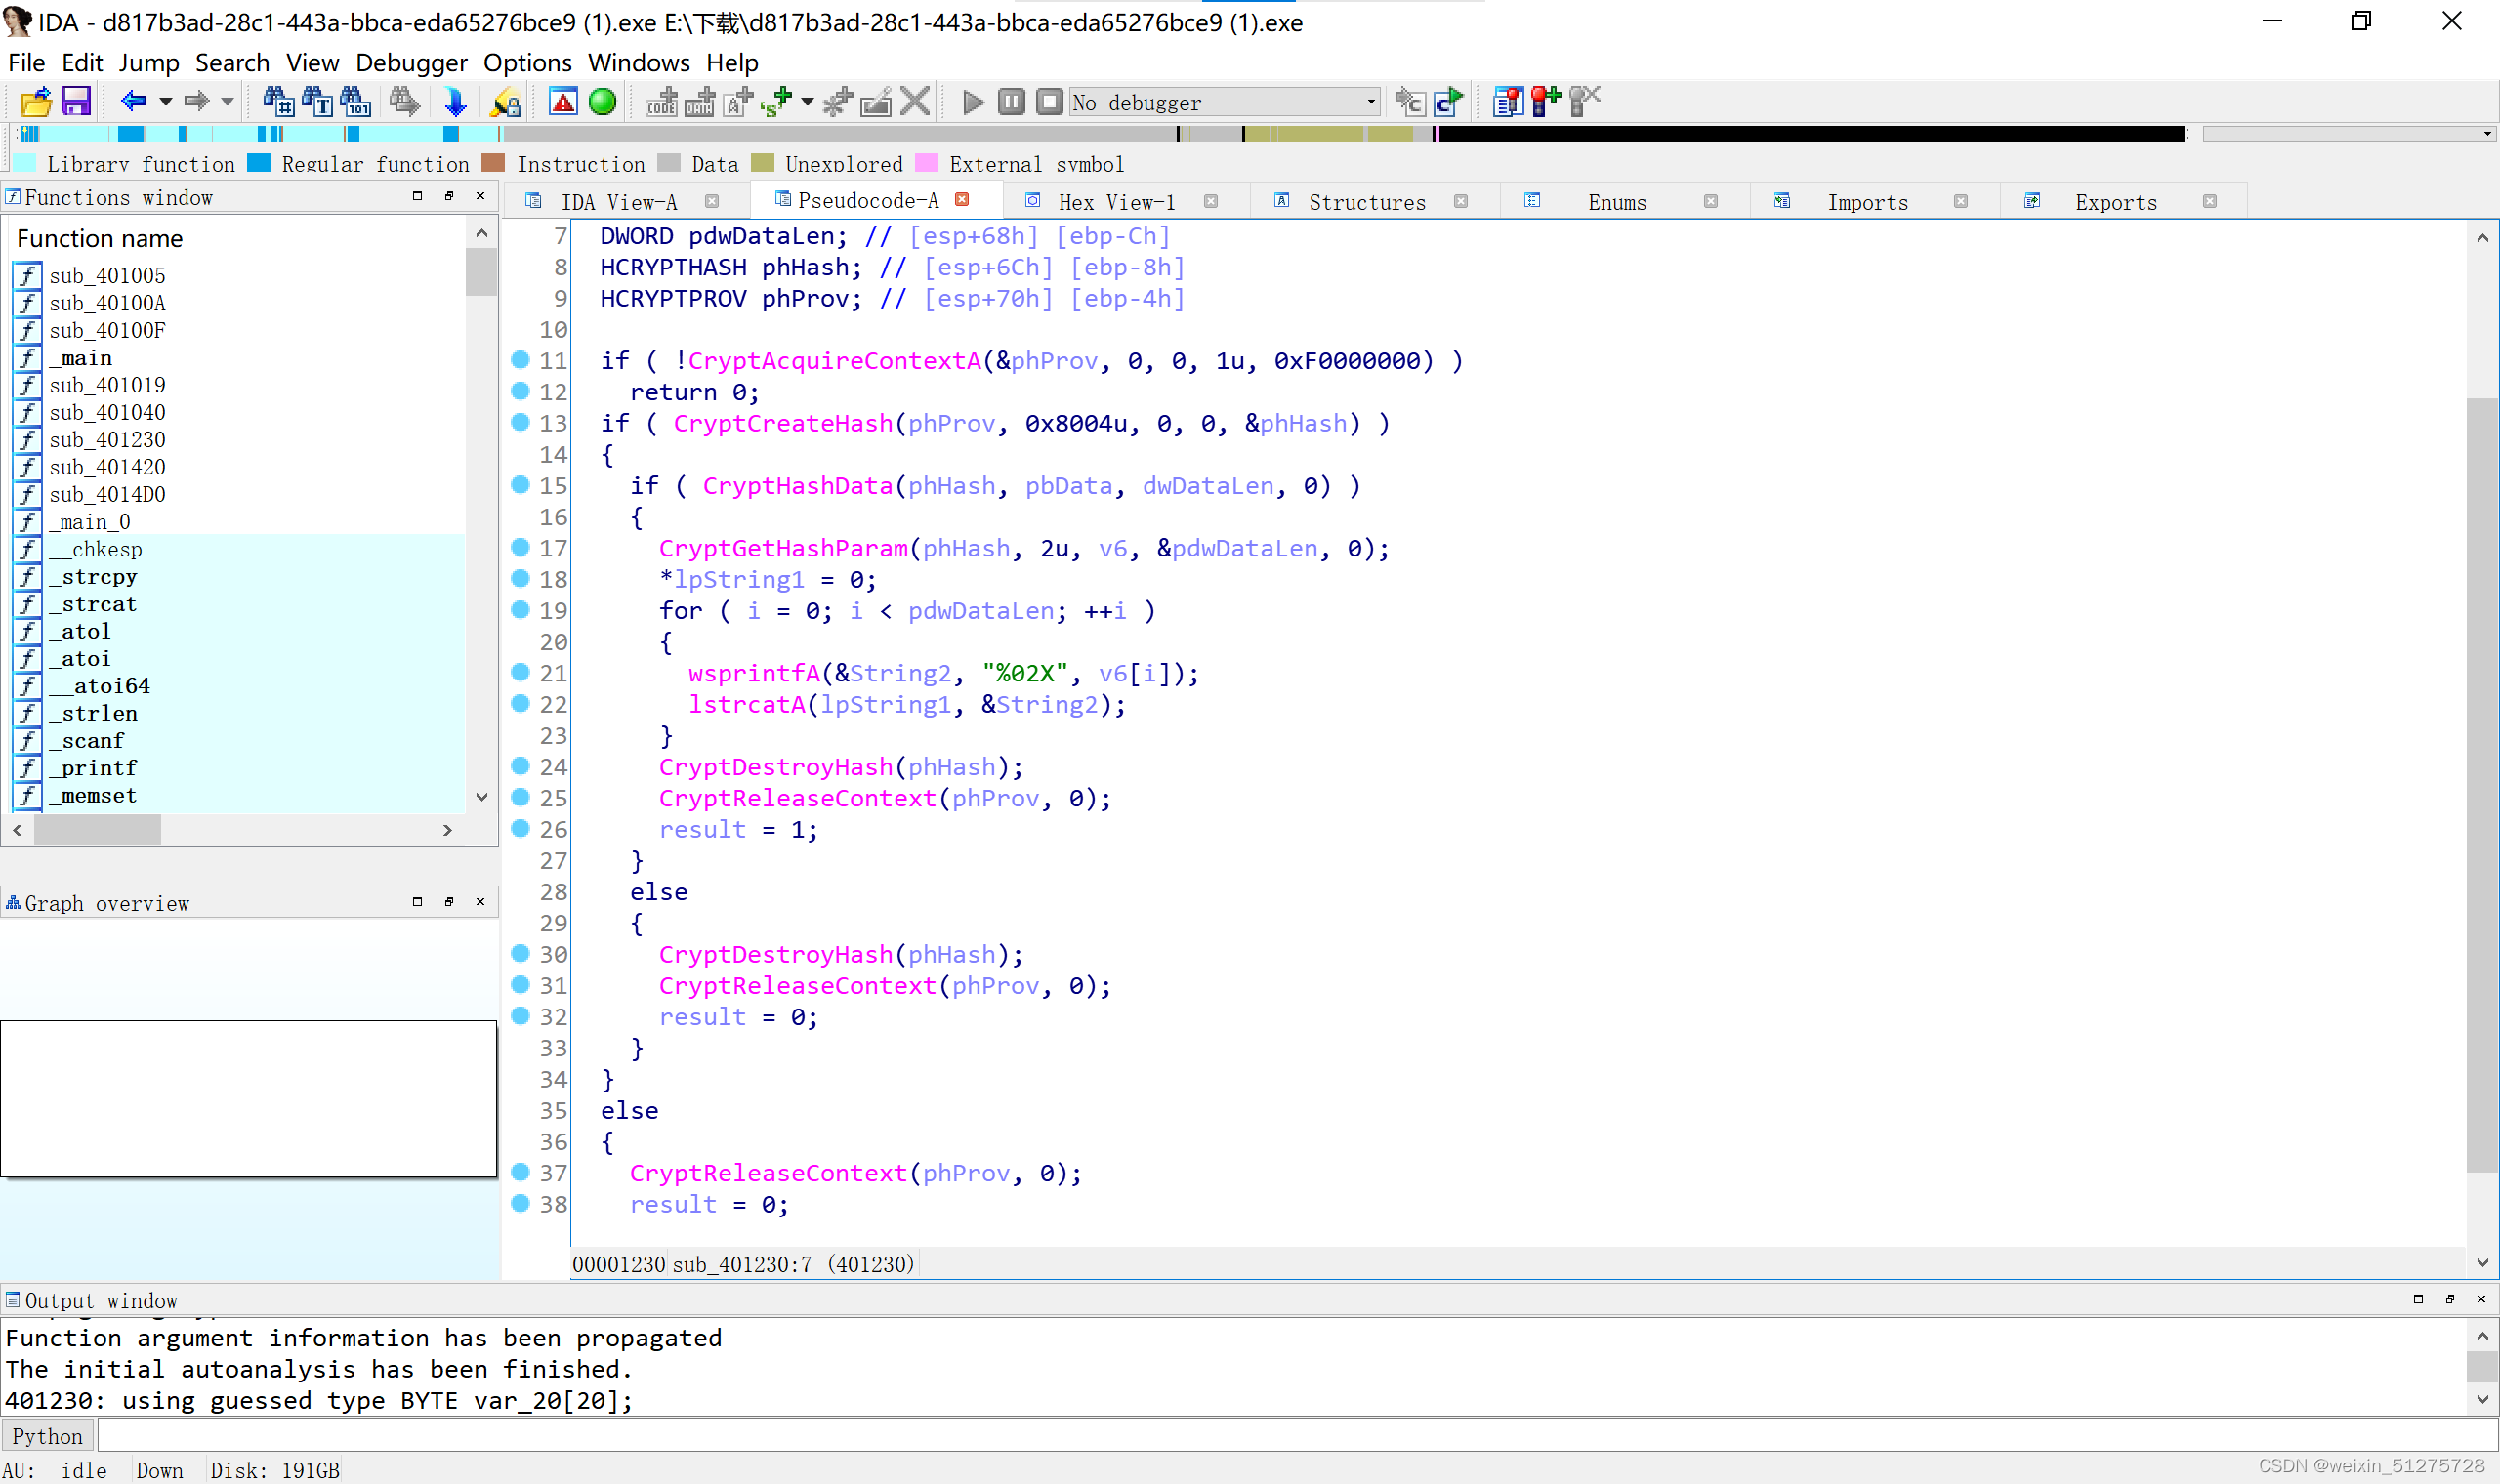Switch to the Exports tab
This screenshot has width=2500, height=1484.
pyautogui.click(x=2116, y=202)
